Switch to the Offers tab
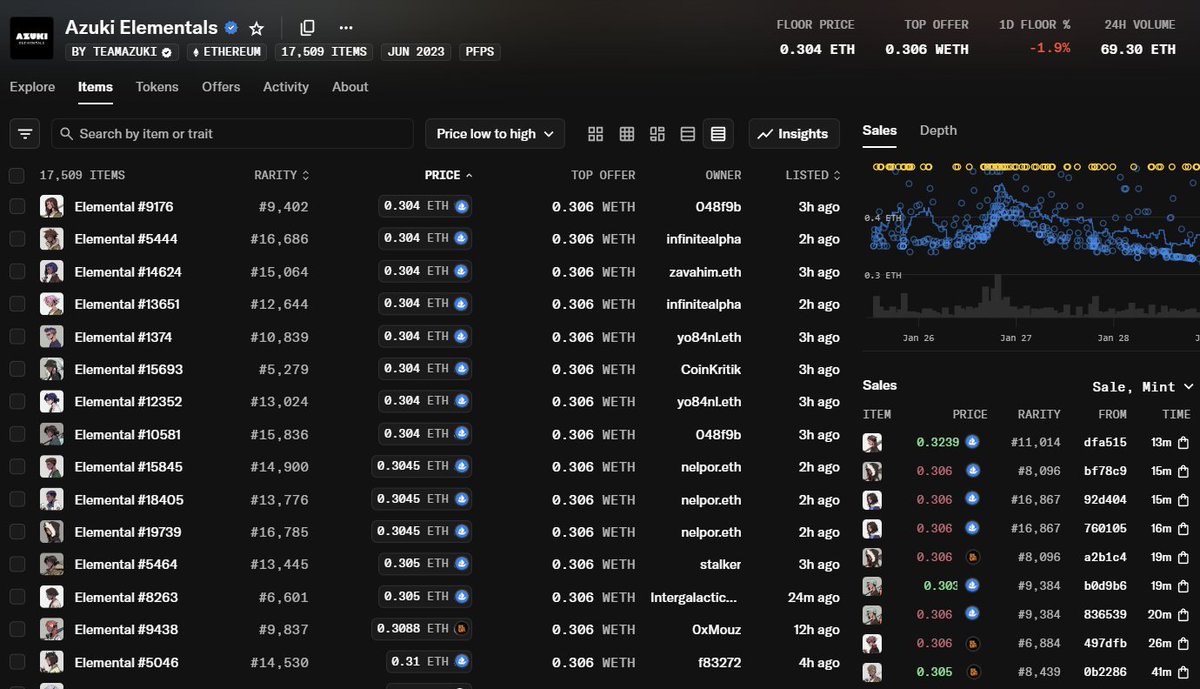1200x689 pixels. pyautogui.click(x=221, y=87)
